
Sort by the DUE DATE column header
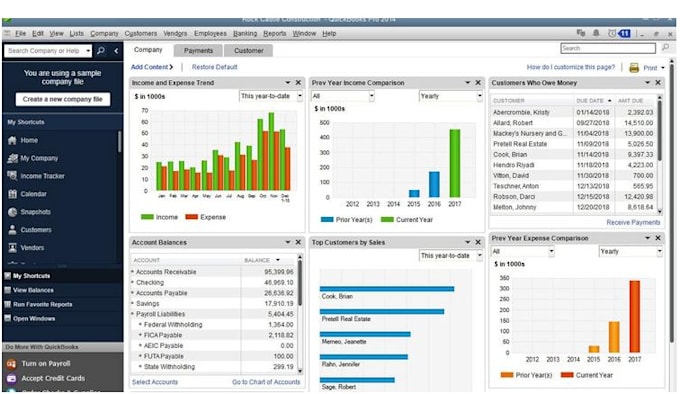click(x=594, y=101)
